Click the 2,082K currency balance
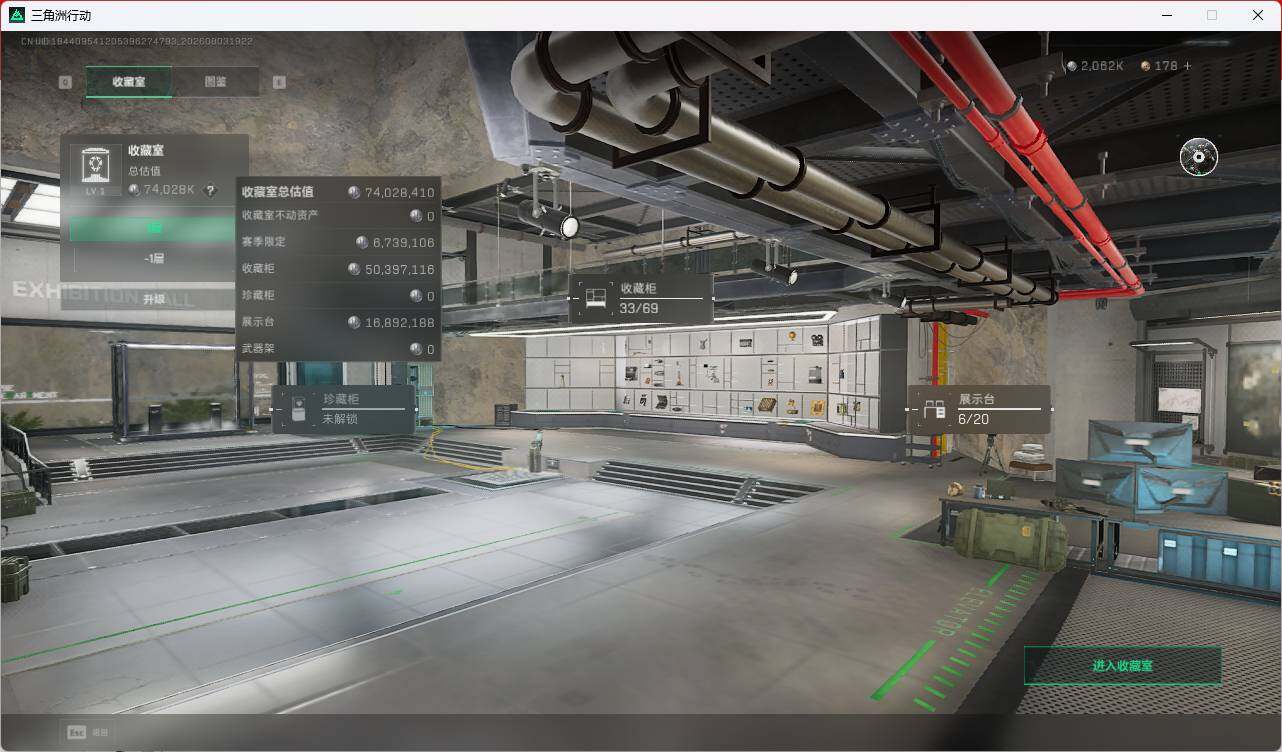Screen dimensions: 1282x752 click(1102, 66)
